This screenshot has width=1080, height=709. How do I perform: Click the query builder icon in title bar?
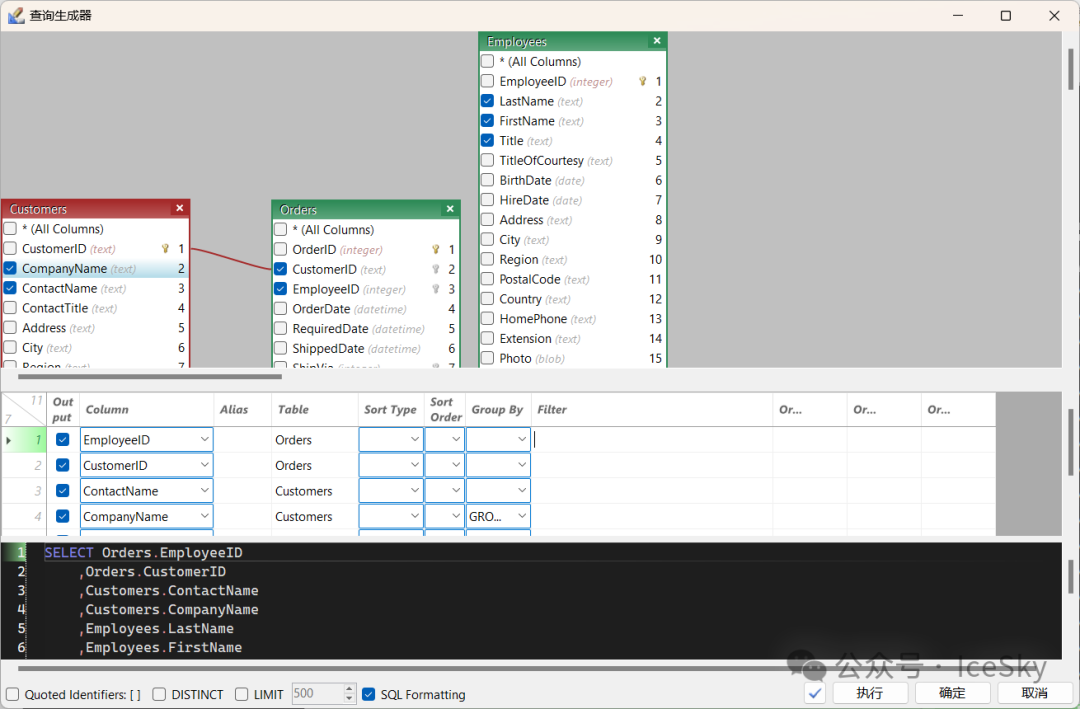tap(16, 16)
